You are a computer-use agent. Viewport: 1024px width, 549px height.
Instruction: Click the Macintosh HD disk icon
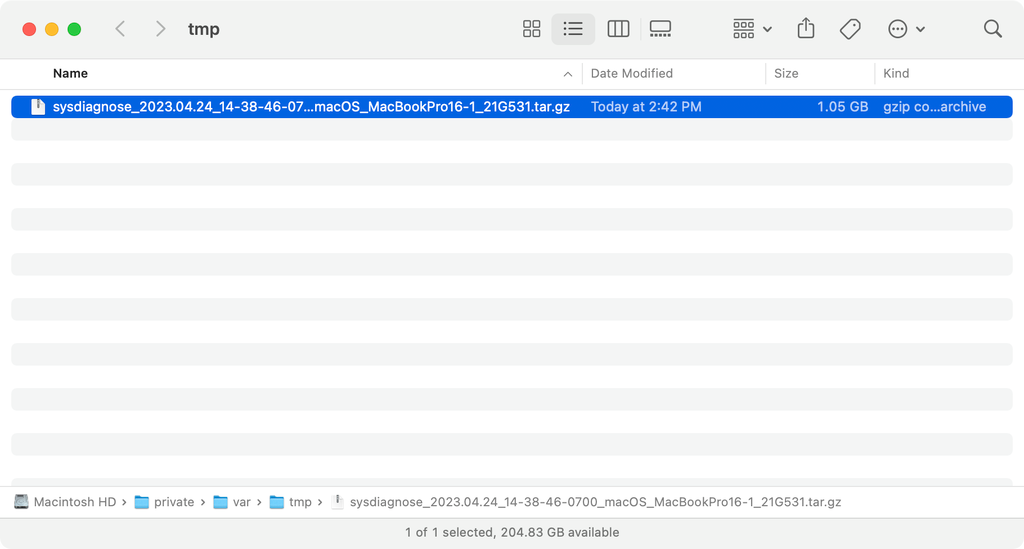tap(22, 501)
